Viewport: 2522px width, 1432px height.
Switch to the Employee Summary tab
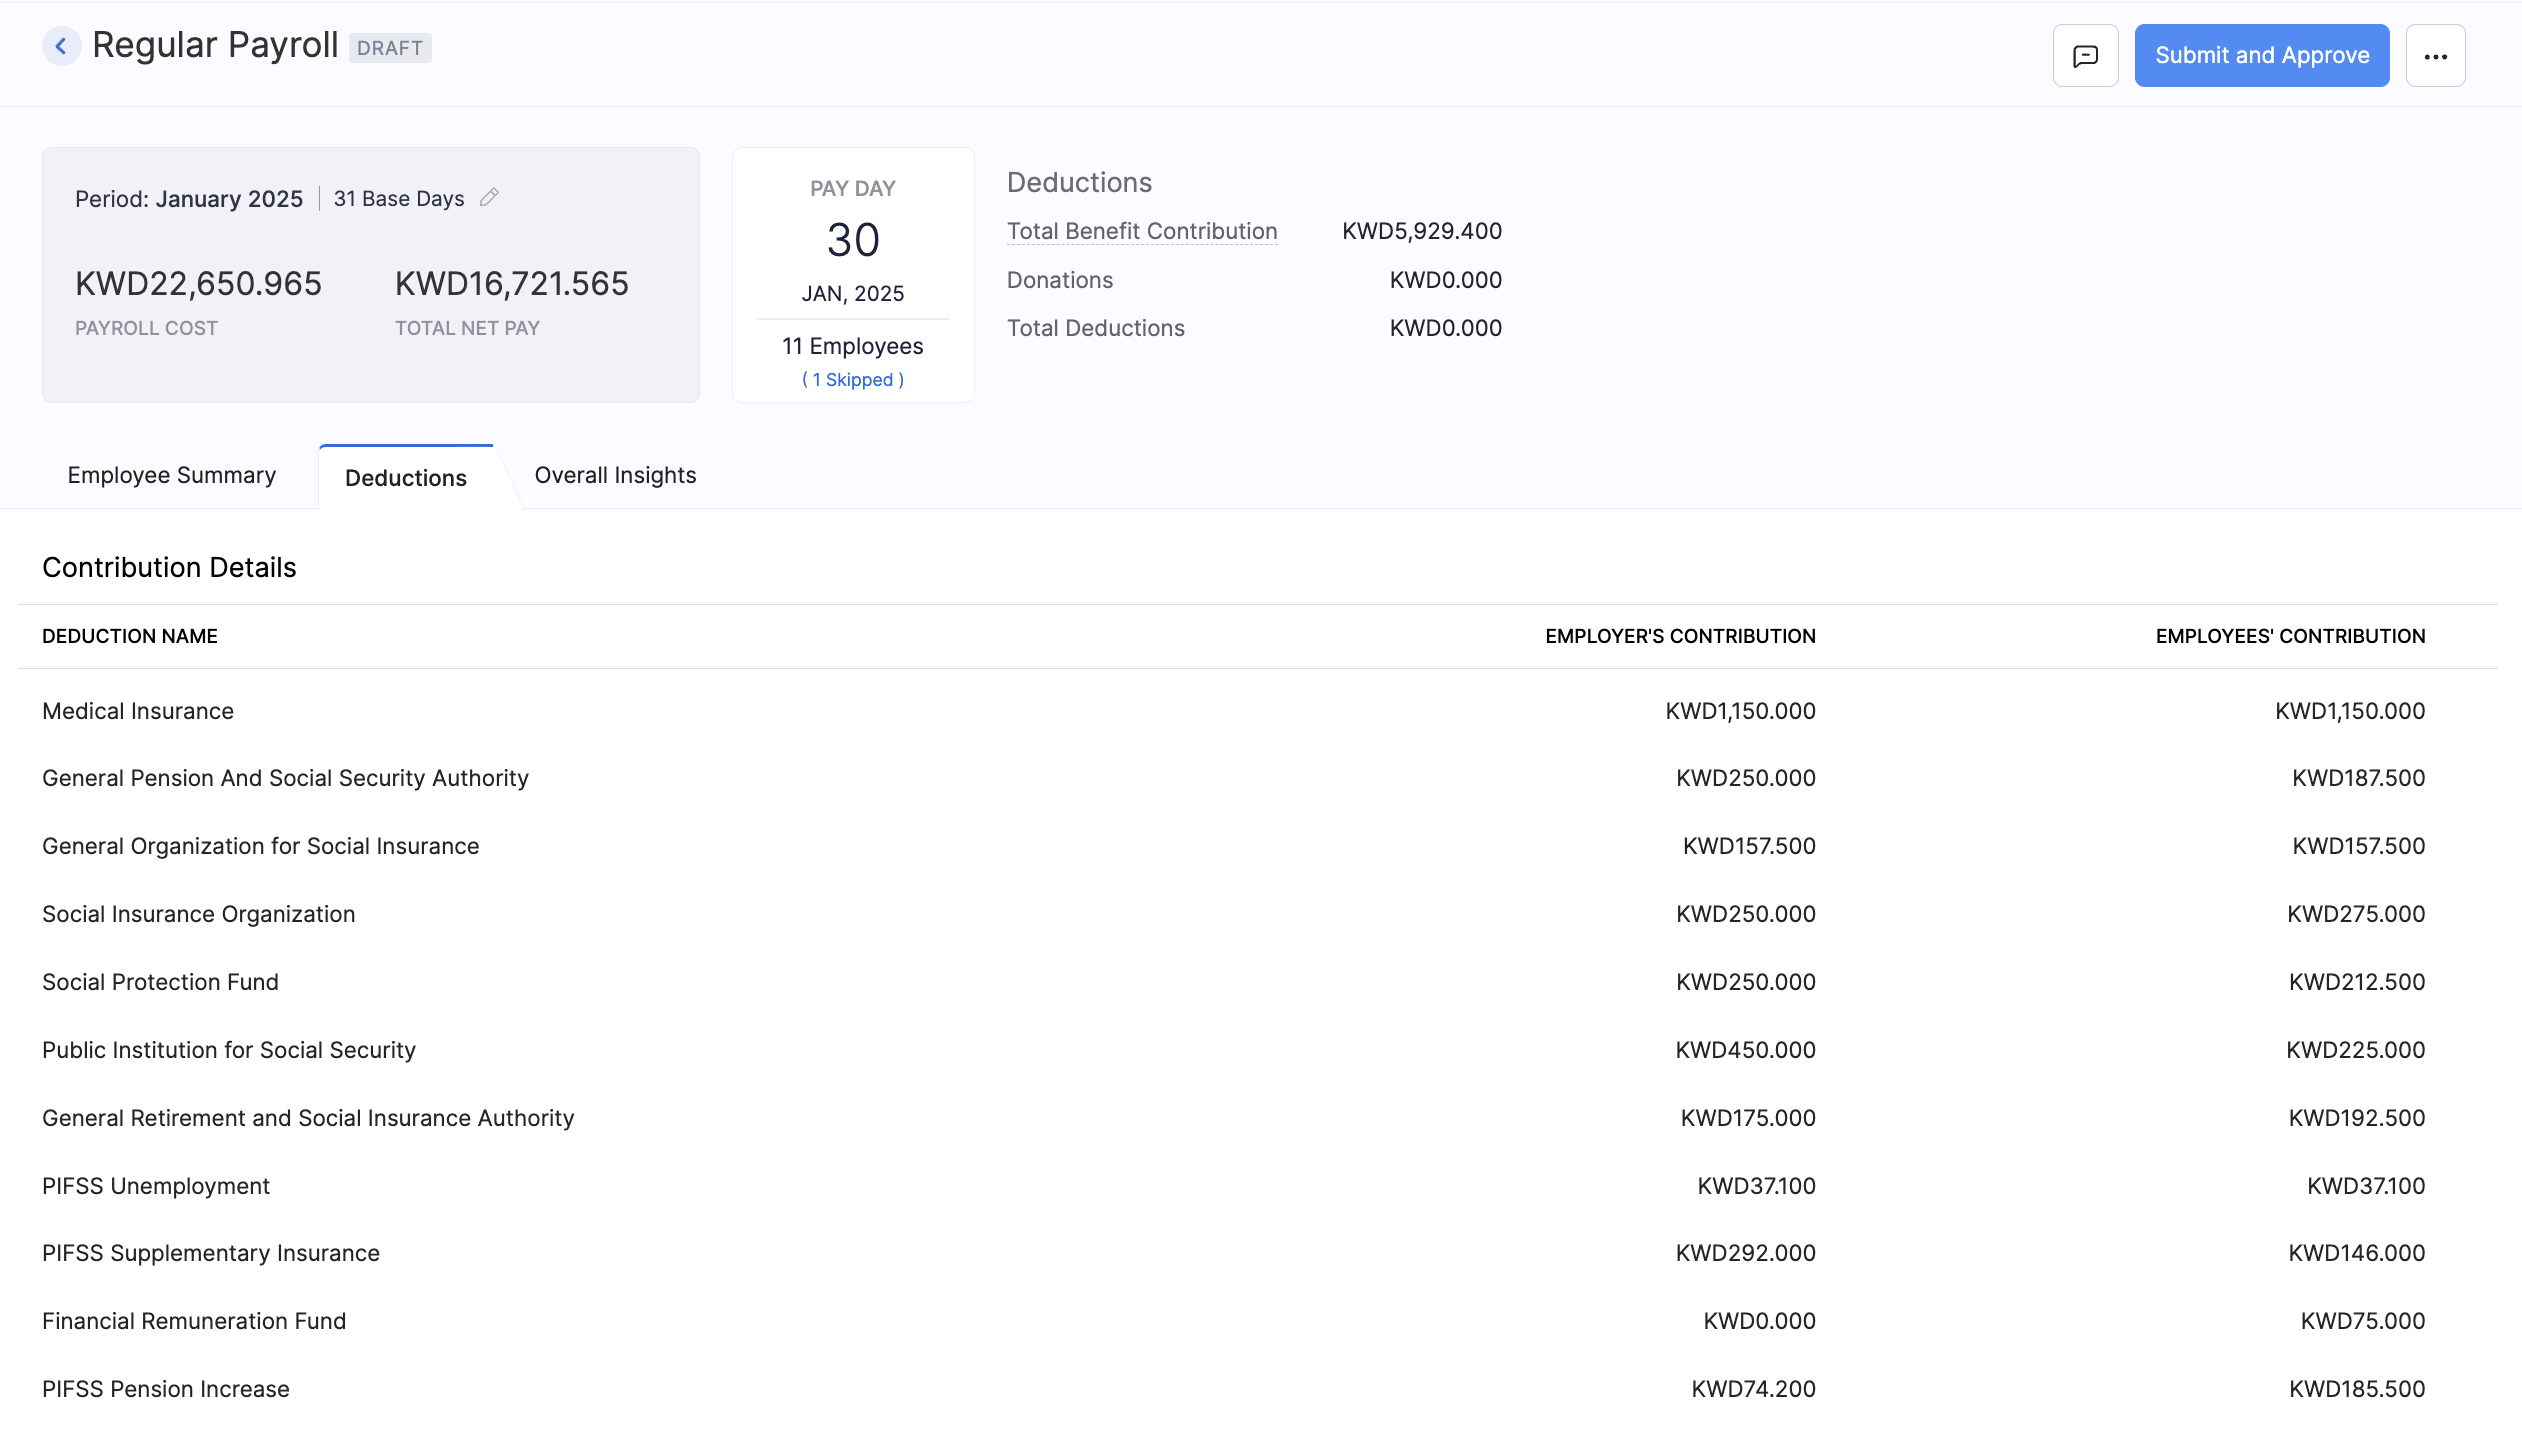pos(171,475)
